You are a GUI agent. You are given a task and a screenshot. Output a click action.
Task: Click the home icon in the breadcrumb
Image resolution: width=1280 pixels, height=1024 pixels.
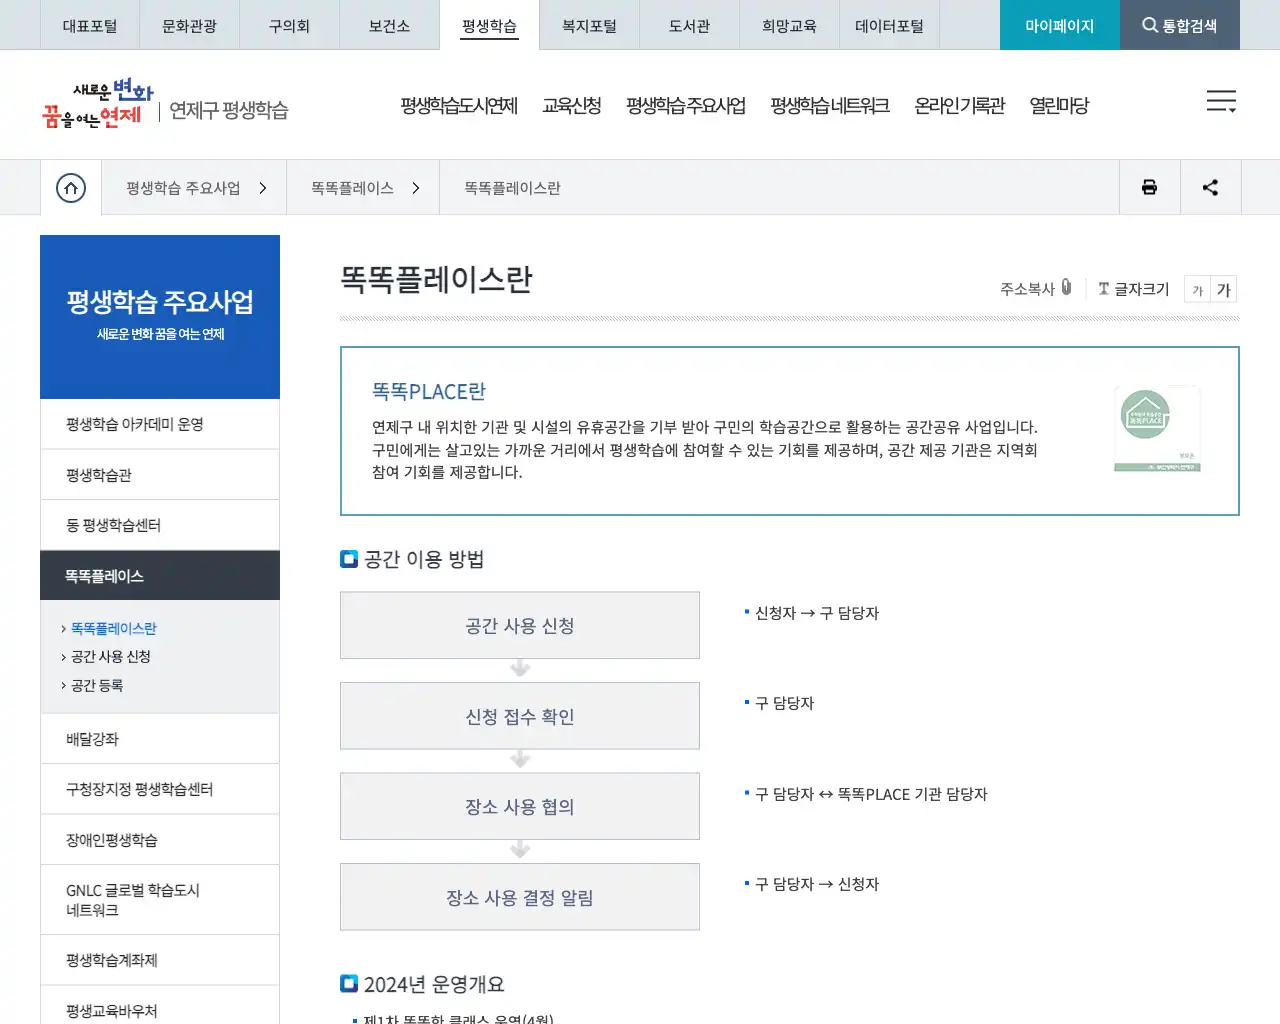[x=70, y=187]
